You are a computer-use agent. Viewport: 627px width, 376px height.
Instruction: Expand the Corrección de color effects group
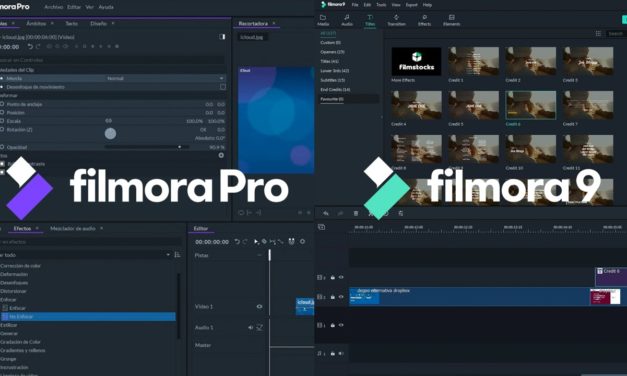[x=20, y=266]
